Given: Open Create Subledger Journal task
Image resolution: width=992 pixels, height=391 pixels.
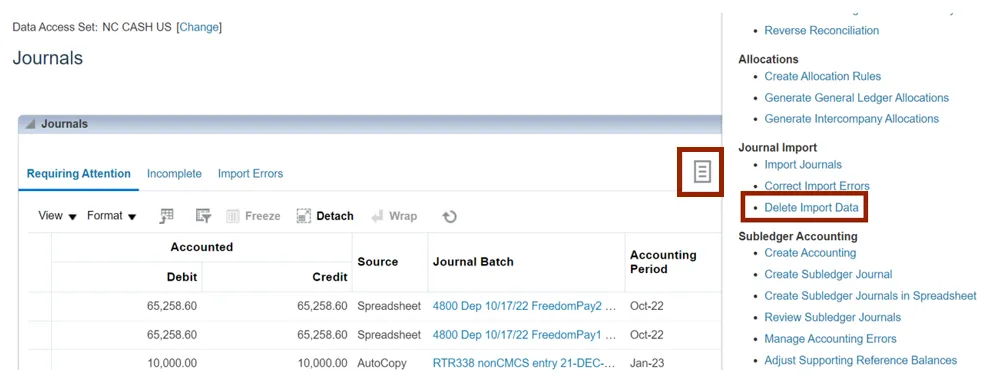Looking at the screenshot, I should coord(828,275).
